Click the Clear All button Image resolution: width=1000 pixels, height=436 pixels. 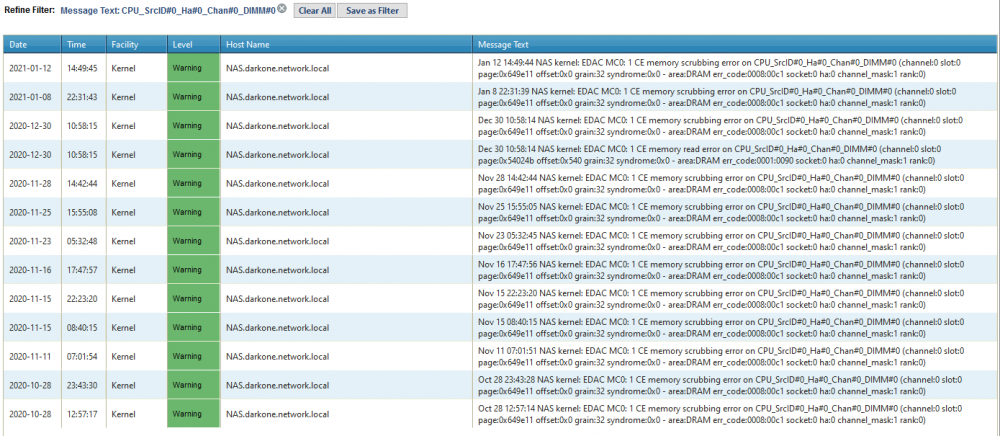[x=314, y=11]
